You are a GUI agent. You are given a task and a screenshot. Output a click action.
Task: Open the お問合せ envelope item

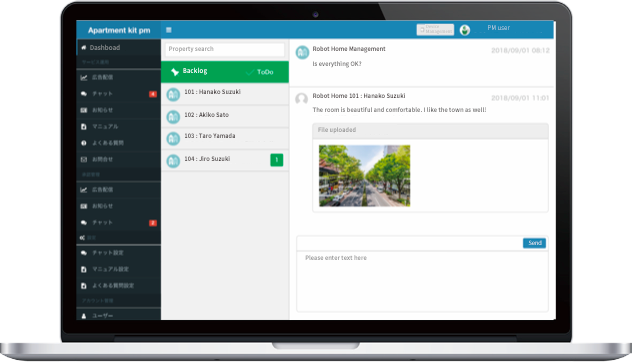[118, 160]
